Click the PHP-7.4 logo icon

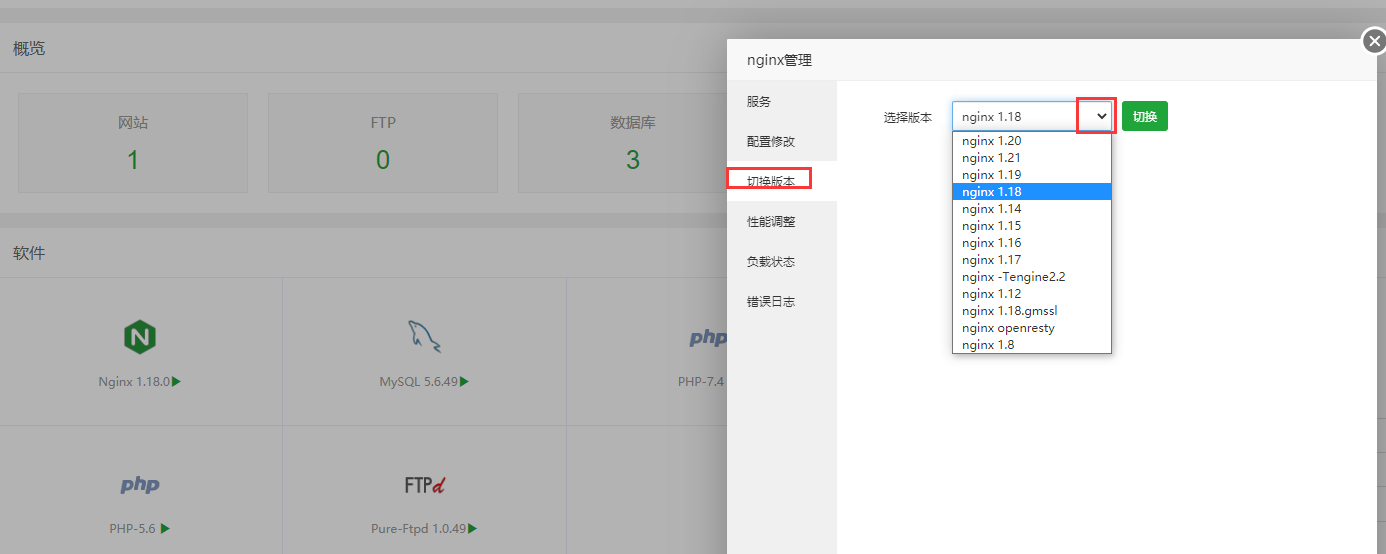pyautogui.click(x=708, y=338)
